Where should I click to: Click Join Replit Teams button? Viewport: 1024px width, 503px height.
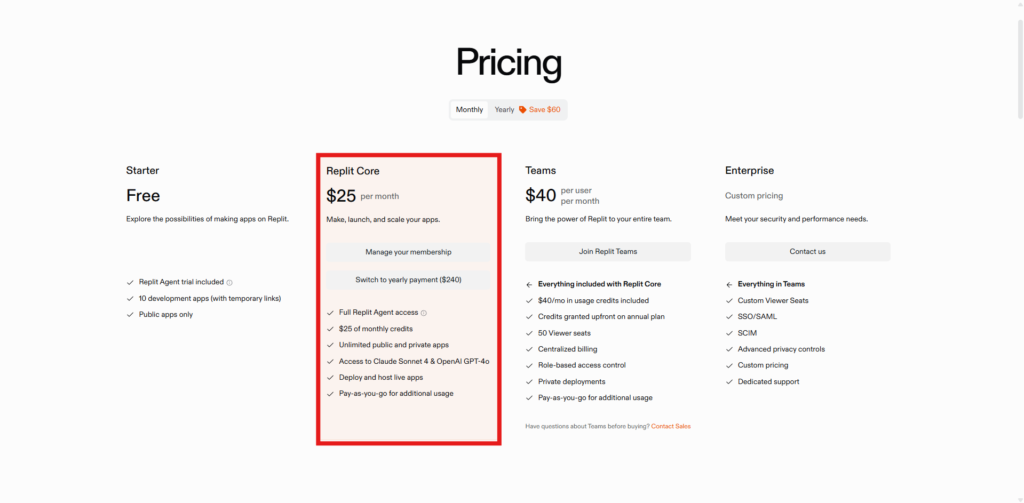pyautogui.click(x=608, y=252)
